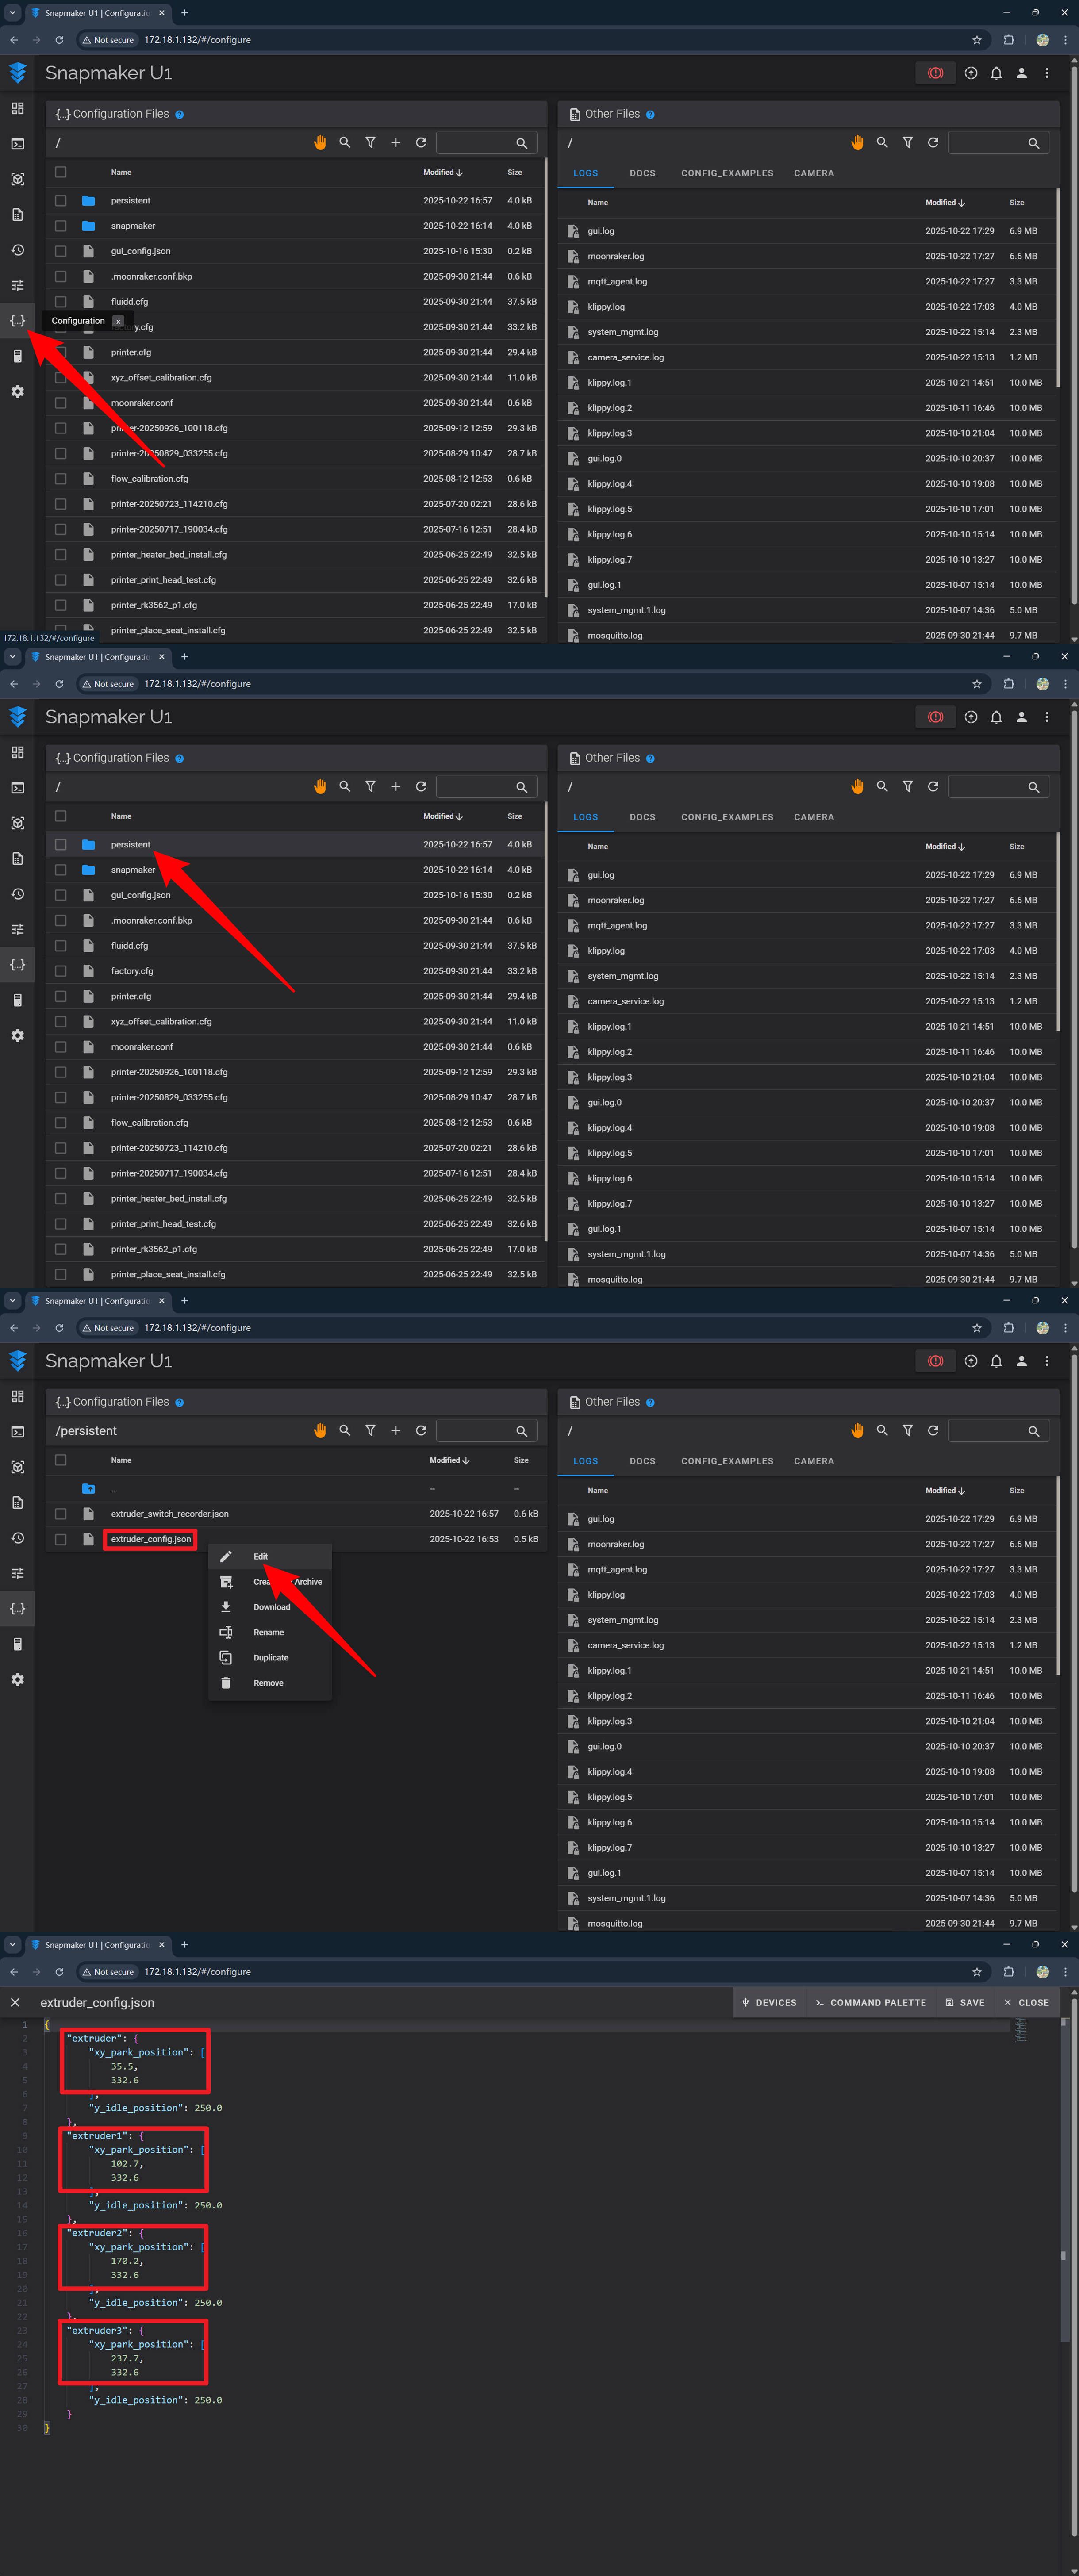Open the filter funnel menu in /persistent toolbar
The height and width of the screenshot is (2576, 1079).
tap(370, 1430)
